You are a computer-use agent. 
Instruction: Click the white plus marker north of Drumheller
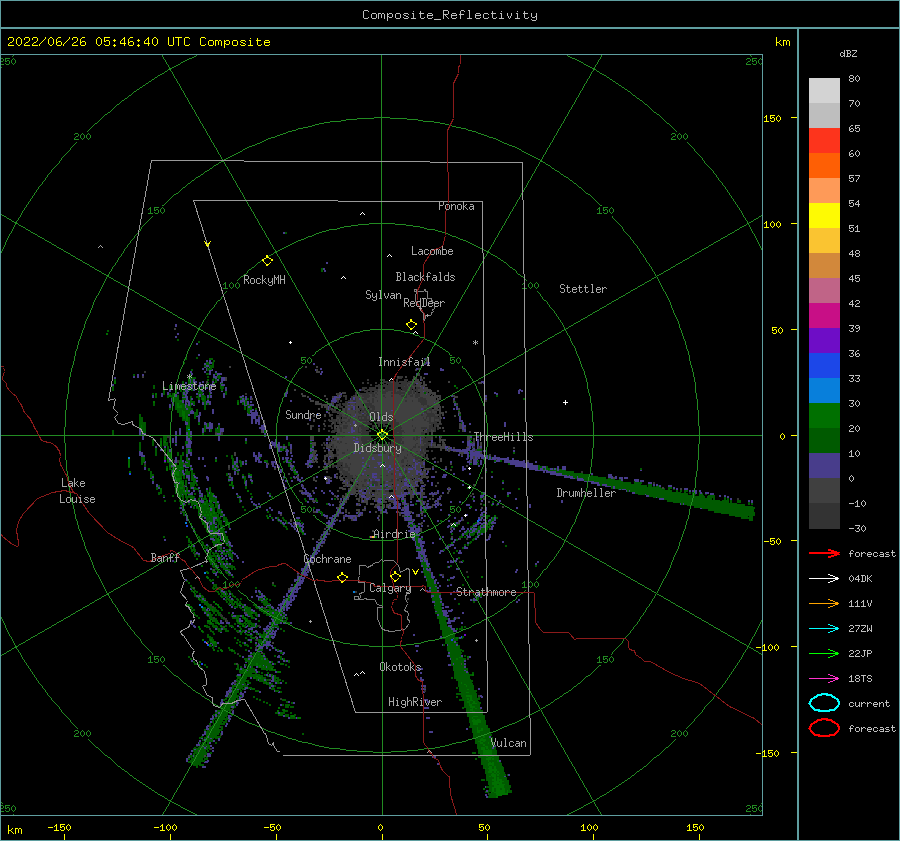coord(565,402)
